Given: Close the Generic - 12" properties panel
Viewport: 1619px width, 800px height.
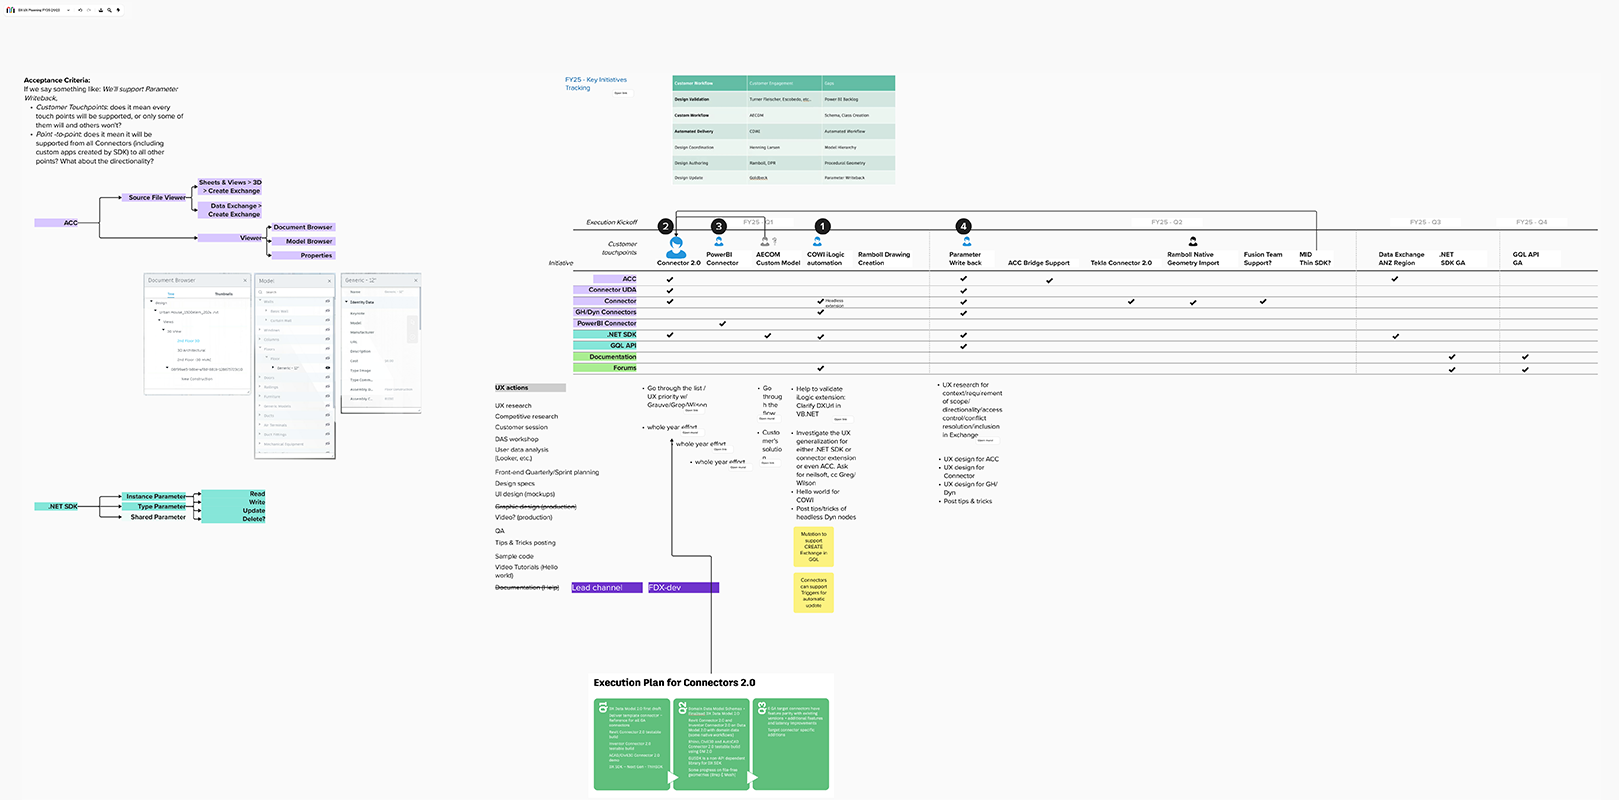Looking at the screenshot, I should 416,280.
